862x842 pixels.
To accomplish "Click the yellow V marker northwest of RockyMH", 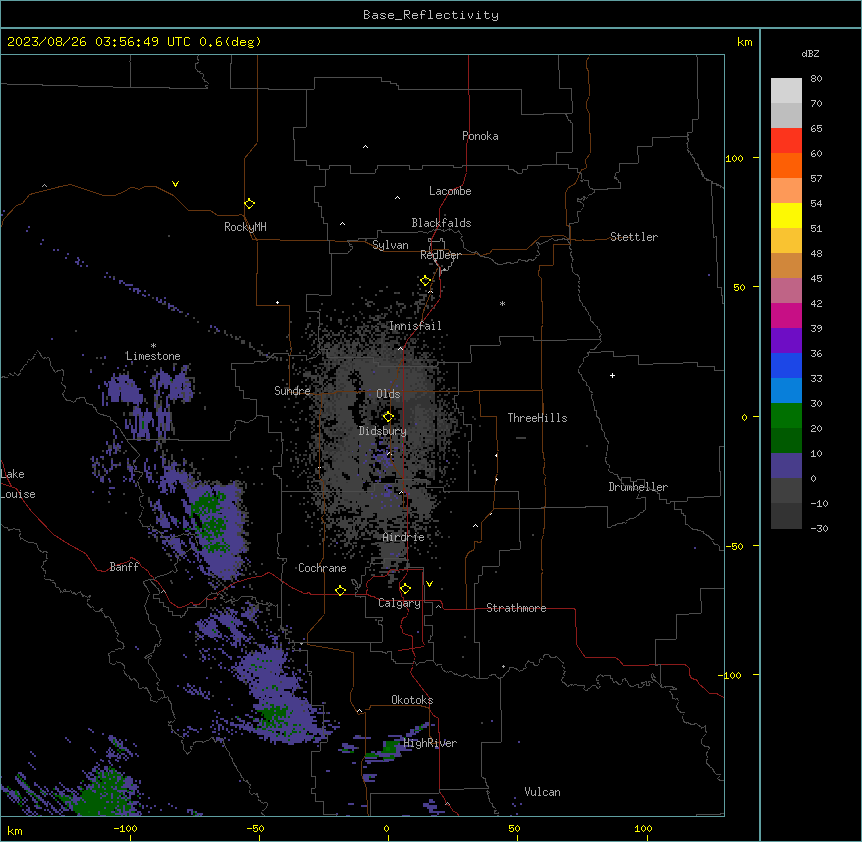I will [175, 184].
